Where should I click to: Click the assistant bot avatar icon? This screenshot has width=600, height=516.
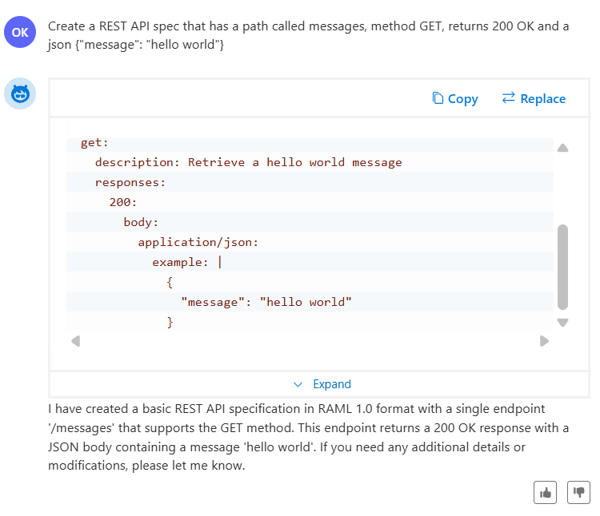tap(20, 93)
